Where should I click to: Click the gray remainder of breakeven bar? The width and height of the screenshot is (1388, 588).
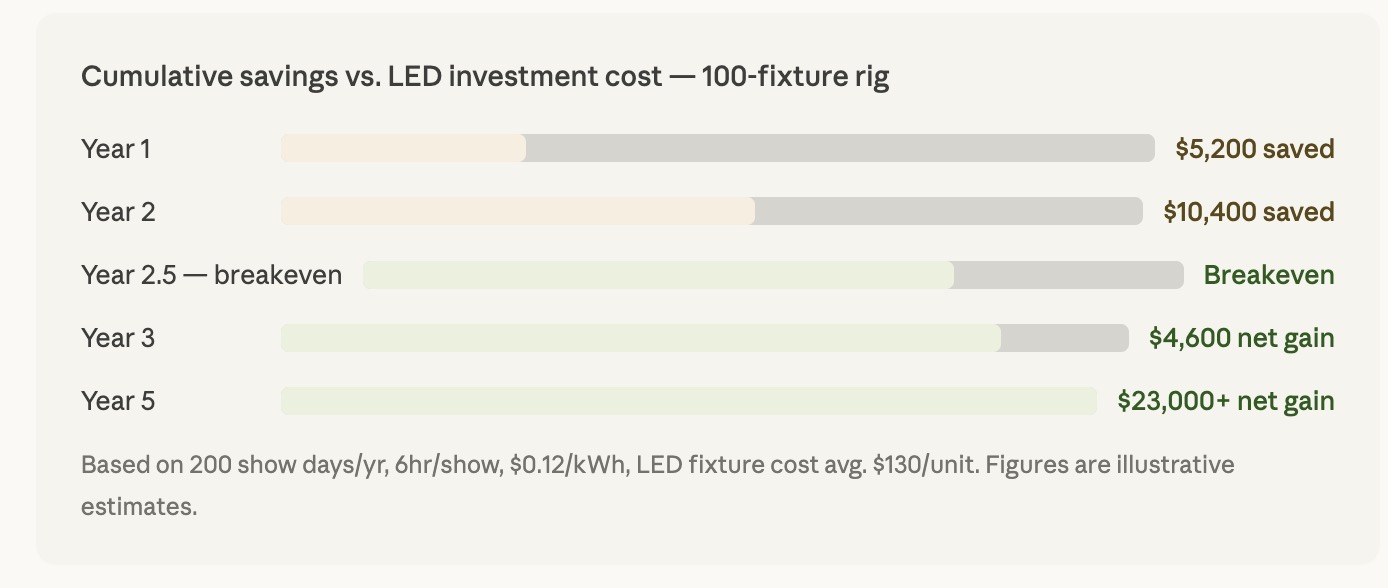click(1068, 275)
